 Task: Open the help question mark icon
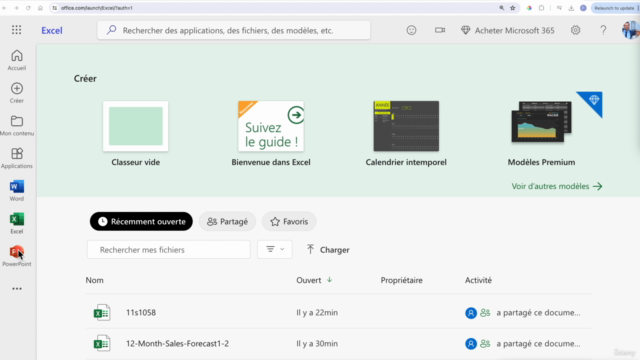point(603,30)
